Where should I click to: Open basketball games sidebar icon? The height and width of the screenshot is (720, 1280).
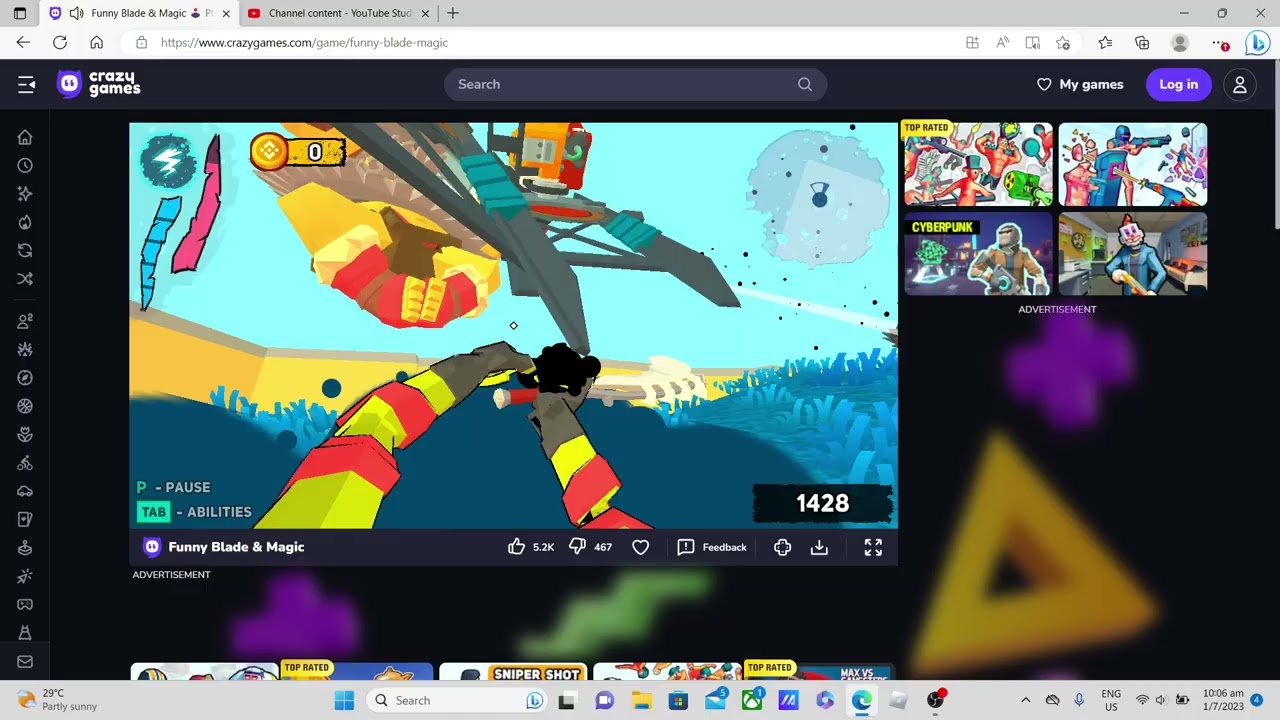tap(25, 406)
